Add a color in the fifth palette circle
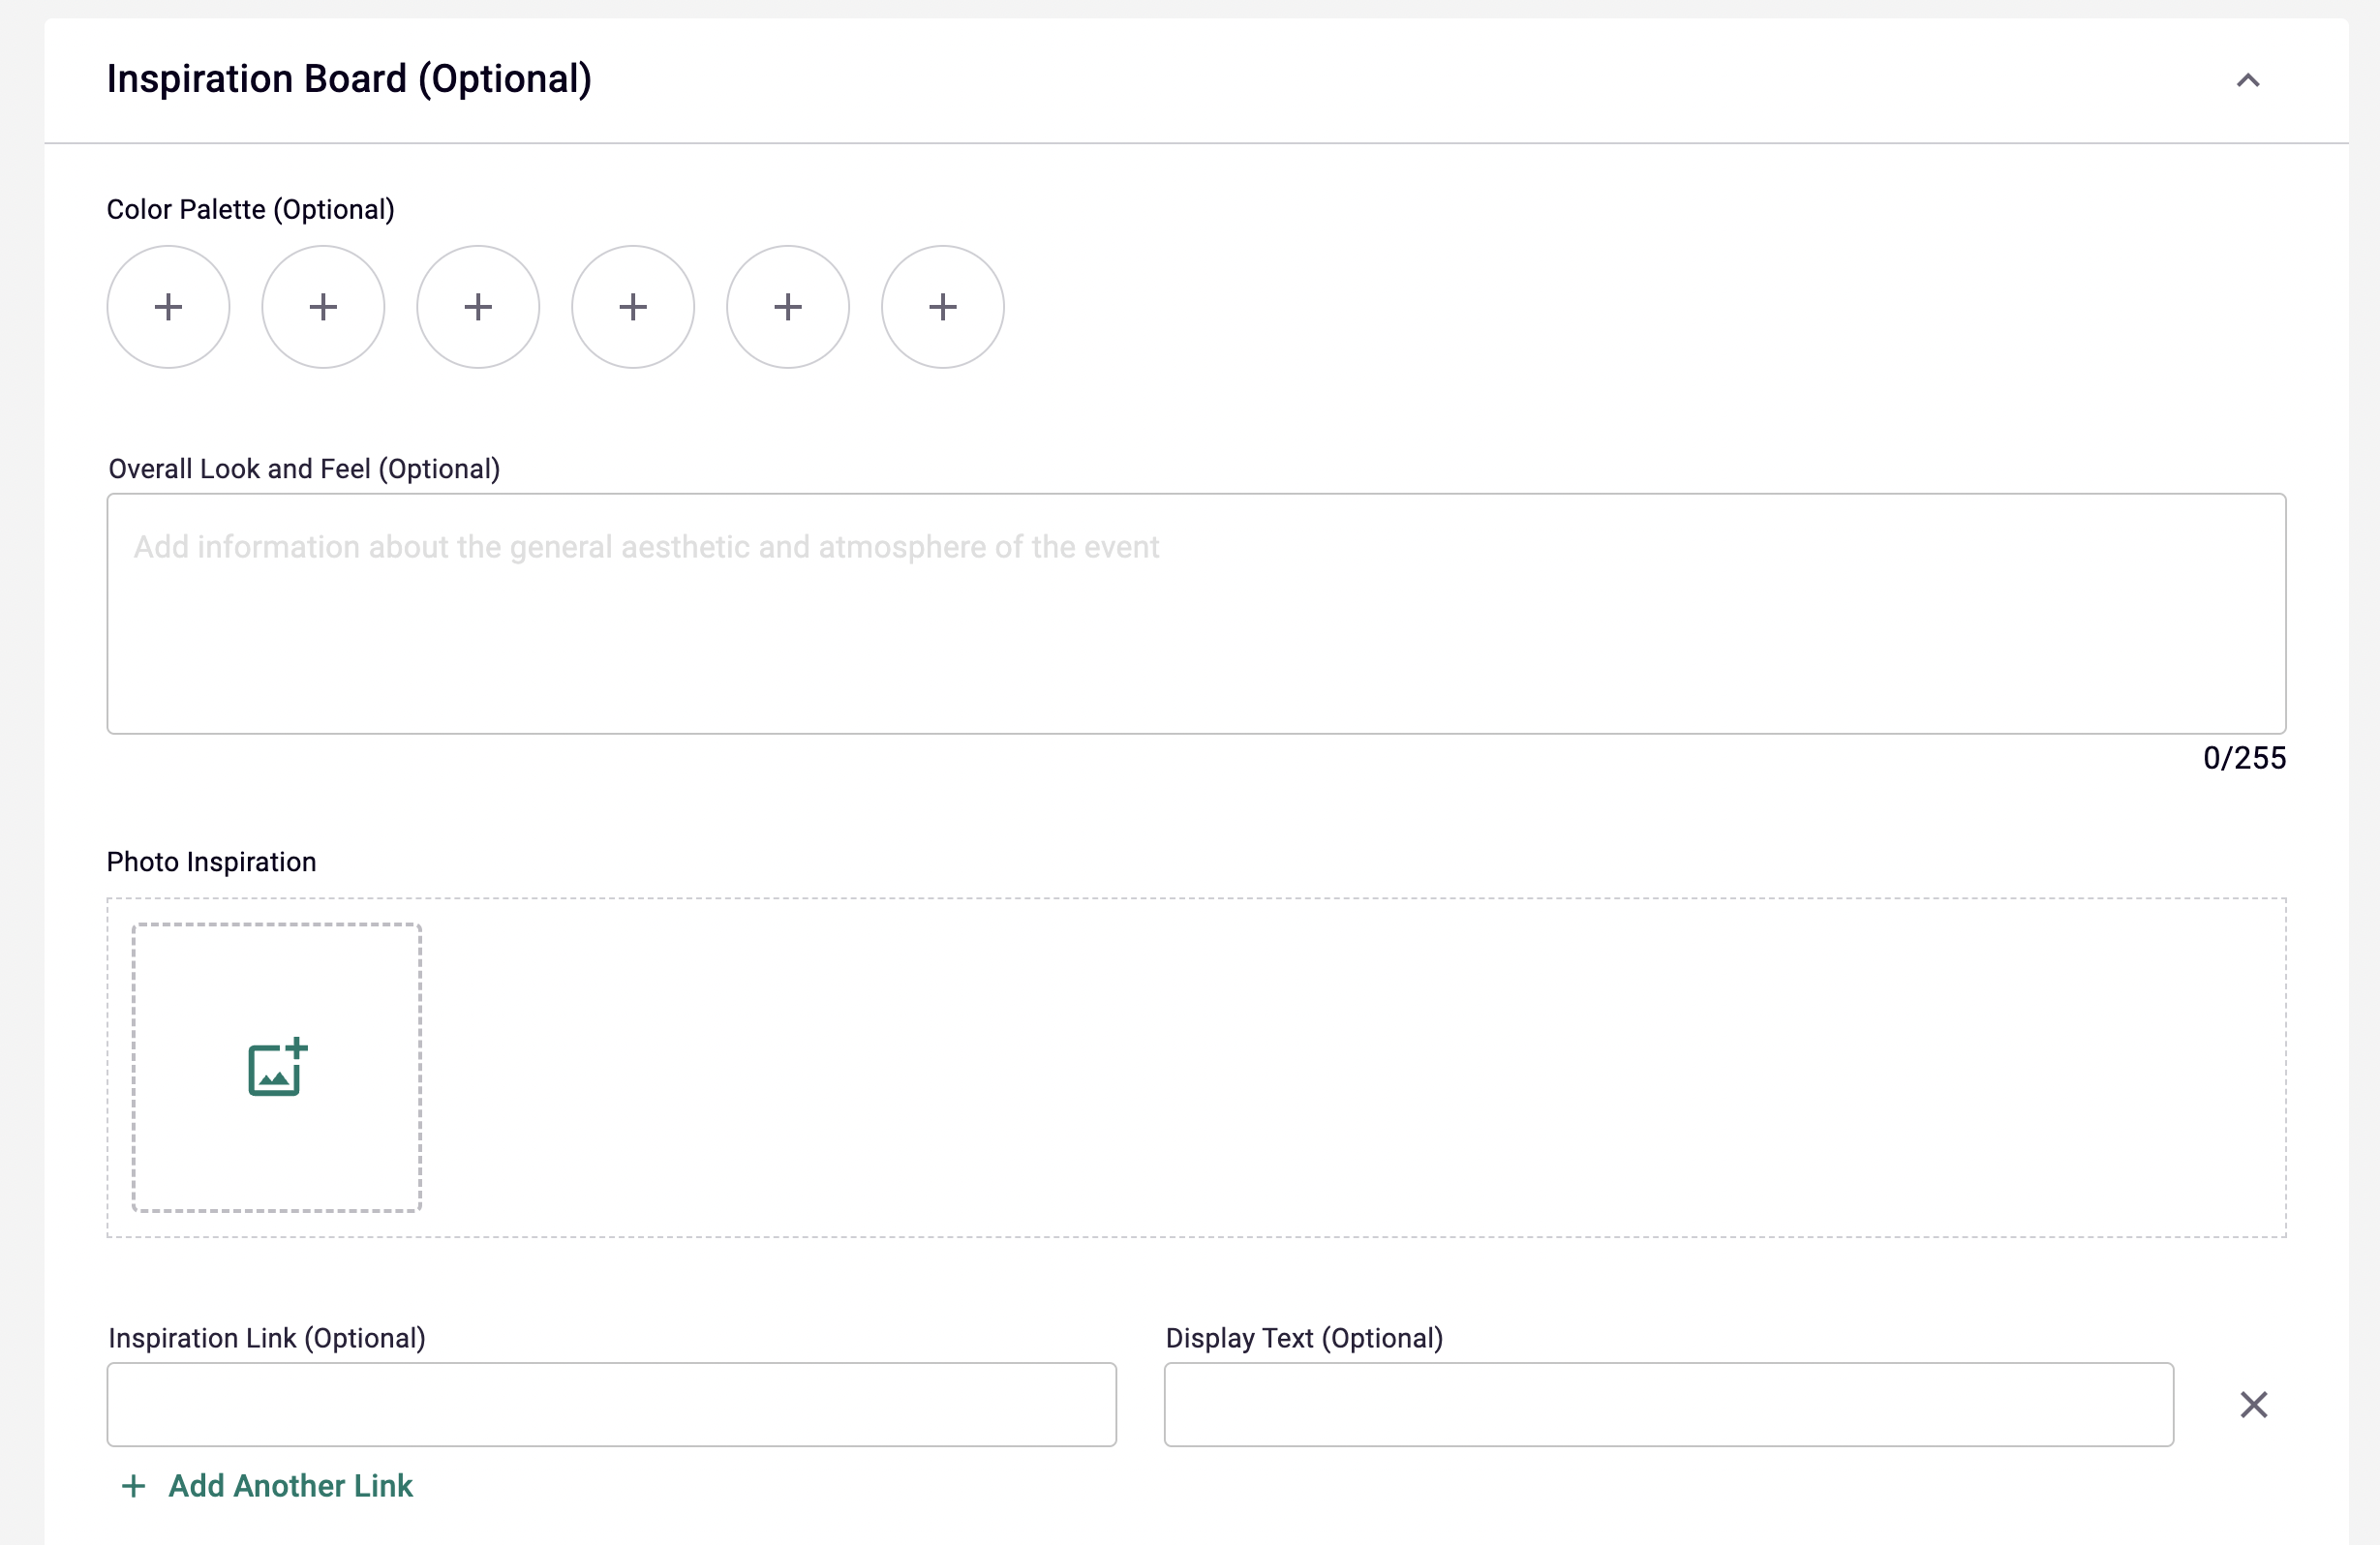Viewport: 2380px width, 1545px height. coord(787,307)
